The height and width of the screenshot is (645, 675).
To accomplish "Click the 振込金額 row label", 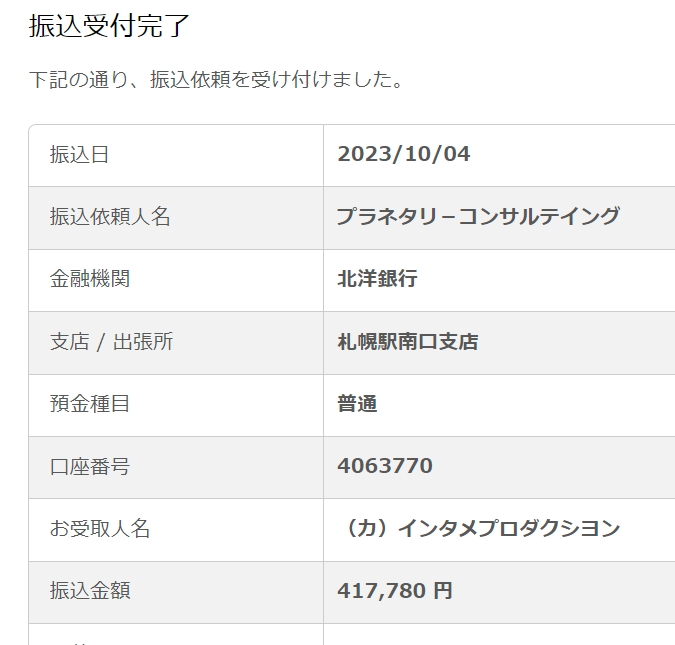I will tap(90, 591).
